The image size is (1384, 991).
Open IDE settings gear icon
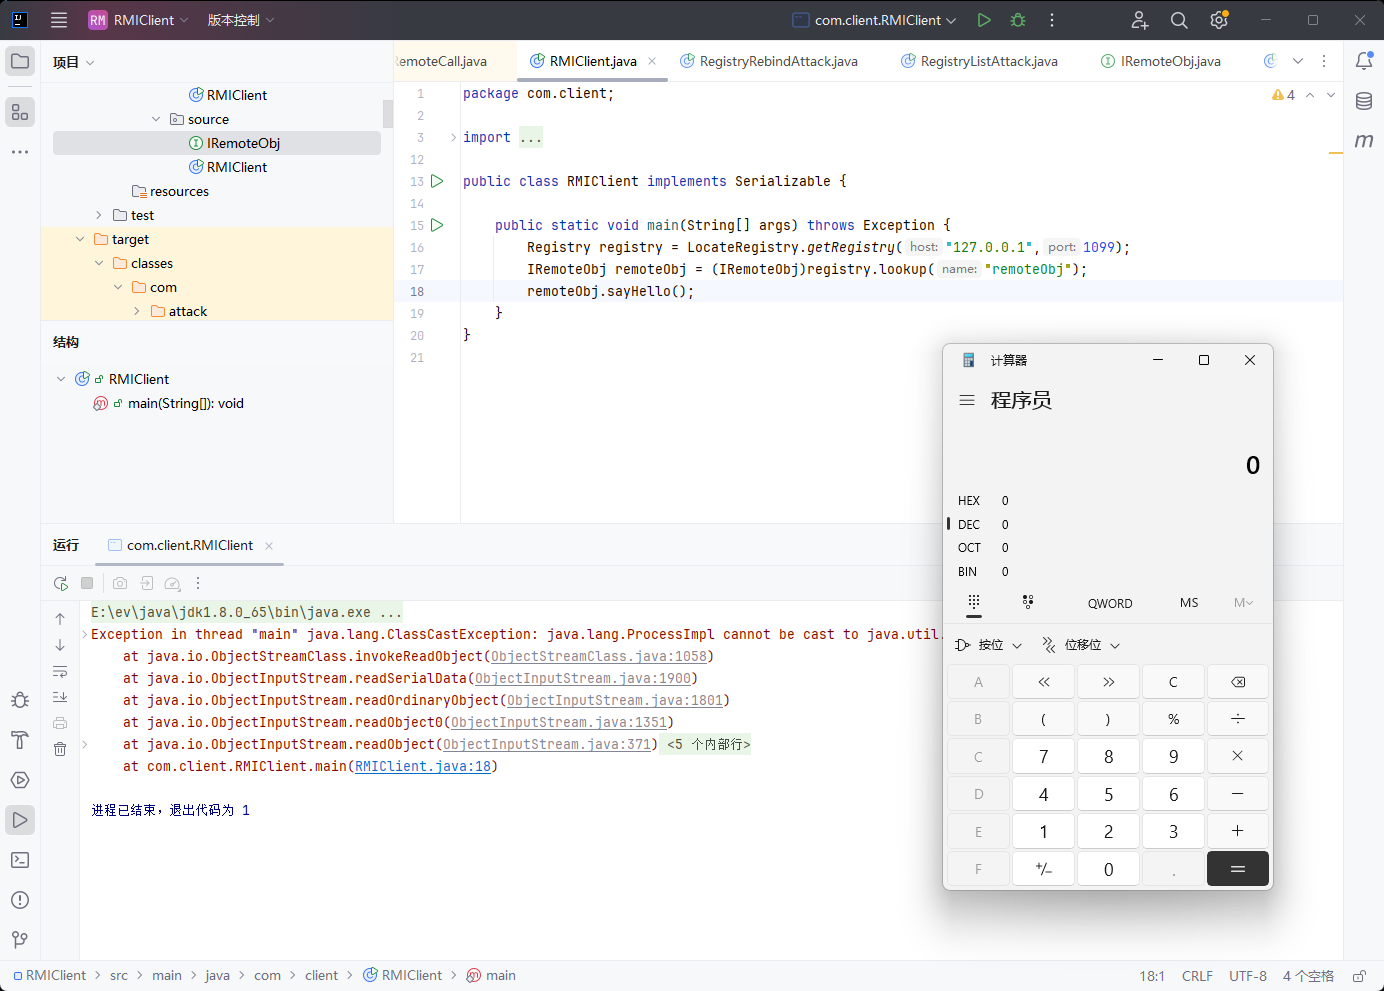tap(1219, 20)
